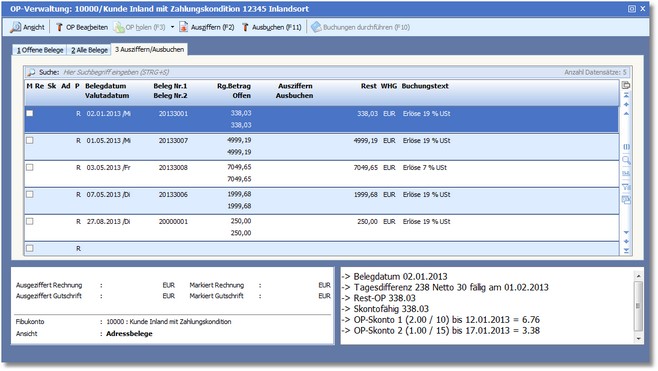
Task: Jump to first record with top arrow icon
Action: 626,96
